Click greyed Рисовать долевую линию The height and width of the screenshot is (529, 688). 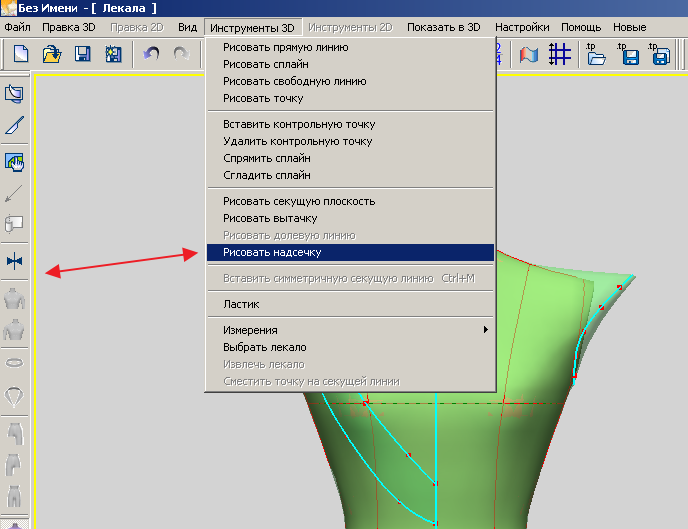(350, 235)
